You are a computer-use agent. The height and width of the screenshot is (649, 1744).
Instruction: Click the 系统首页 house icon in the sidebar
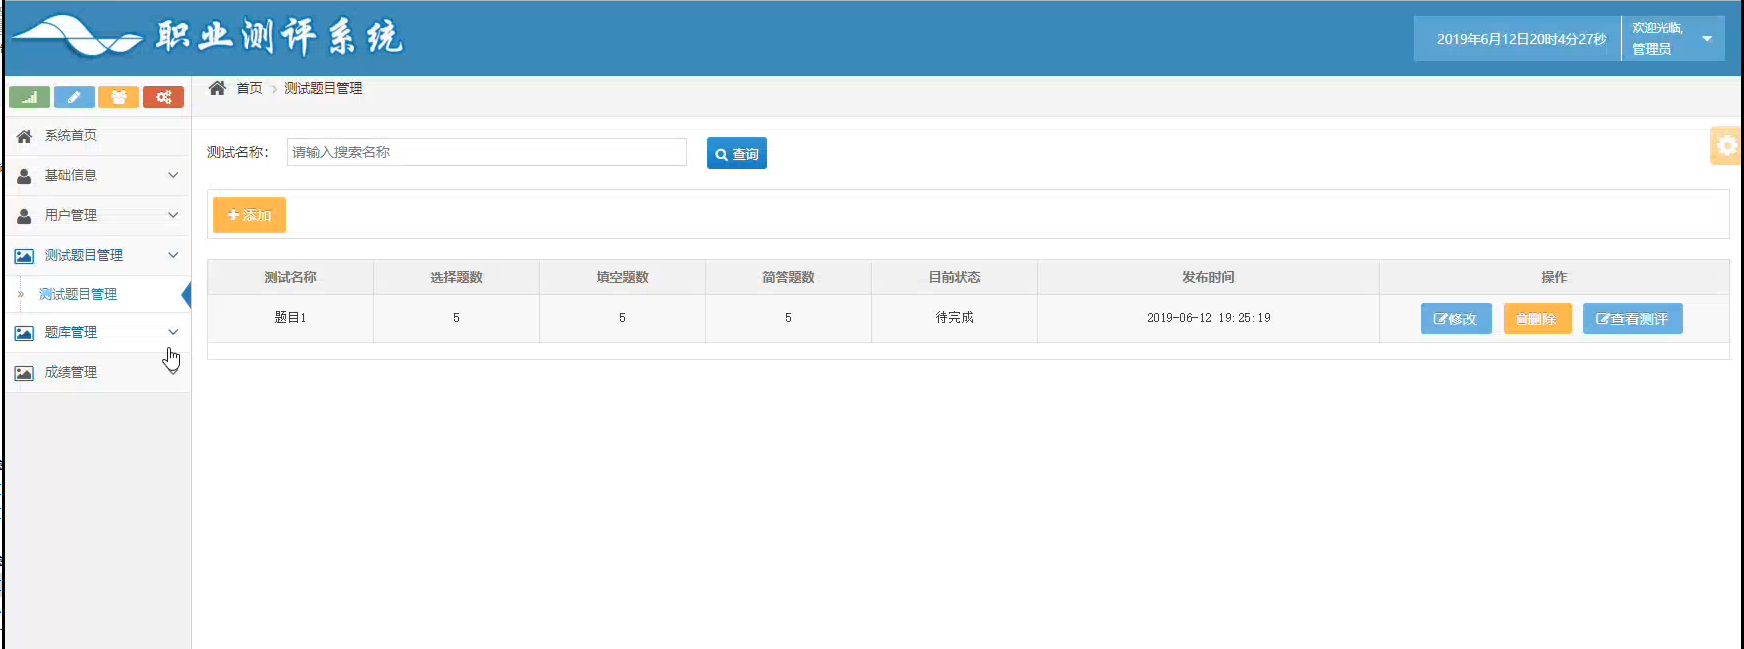click(24, 136)
